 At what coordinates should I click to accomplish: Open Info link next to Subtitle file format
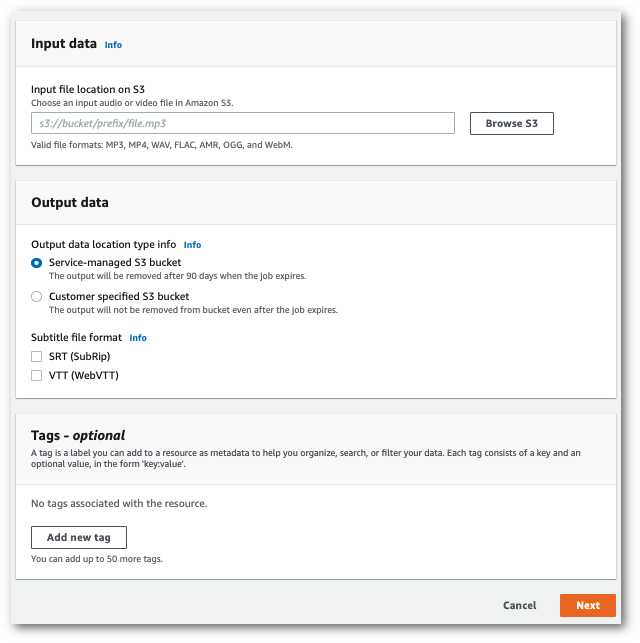pyautogui.click(x=138, y=338)
